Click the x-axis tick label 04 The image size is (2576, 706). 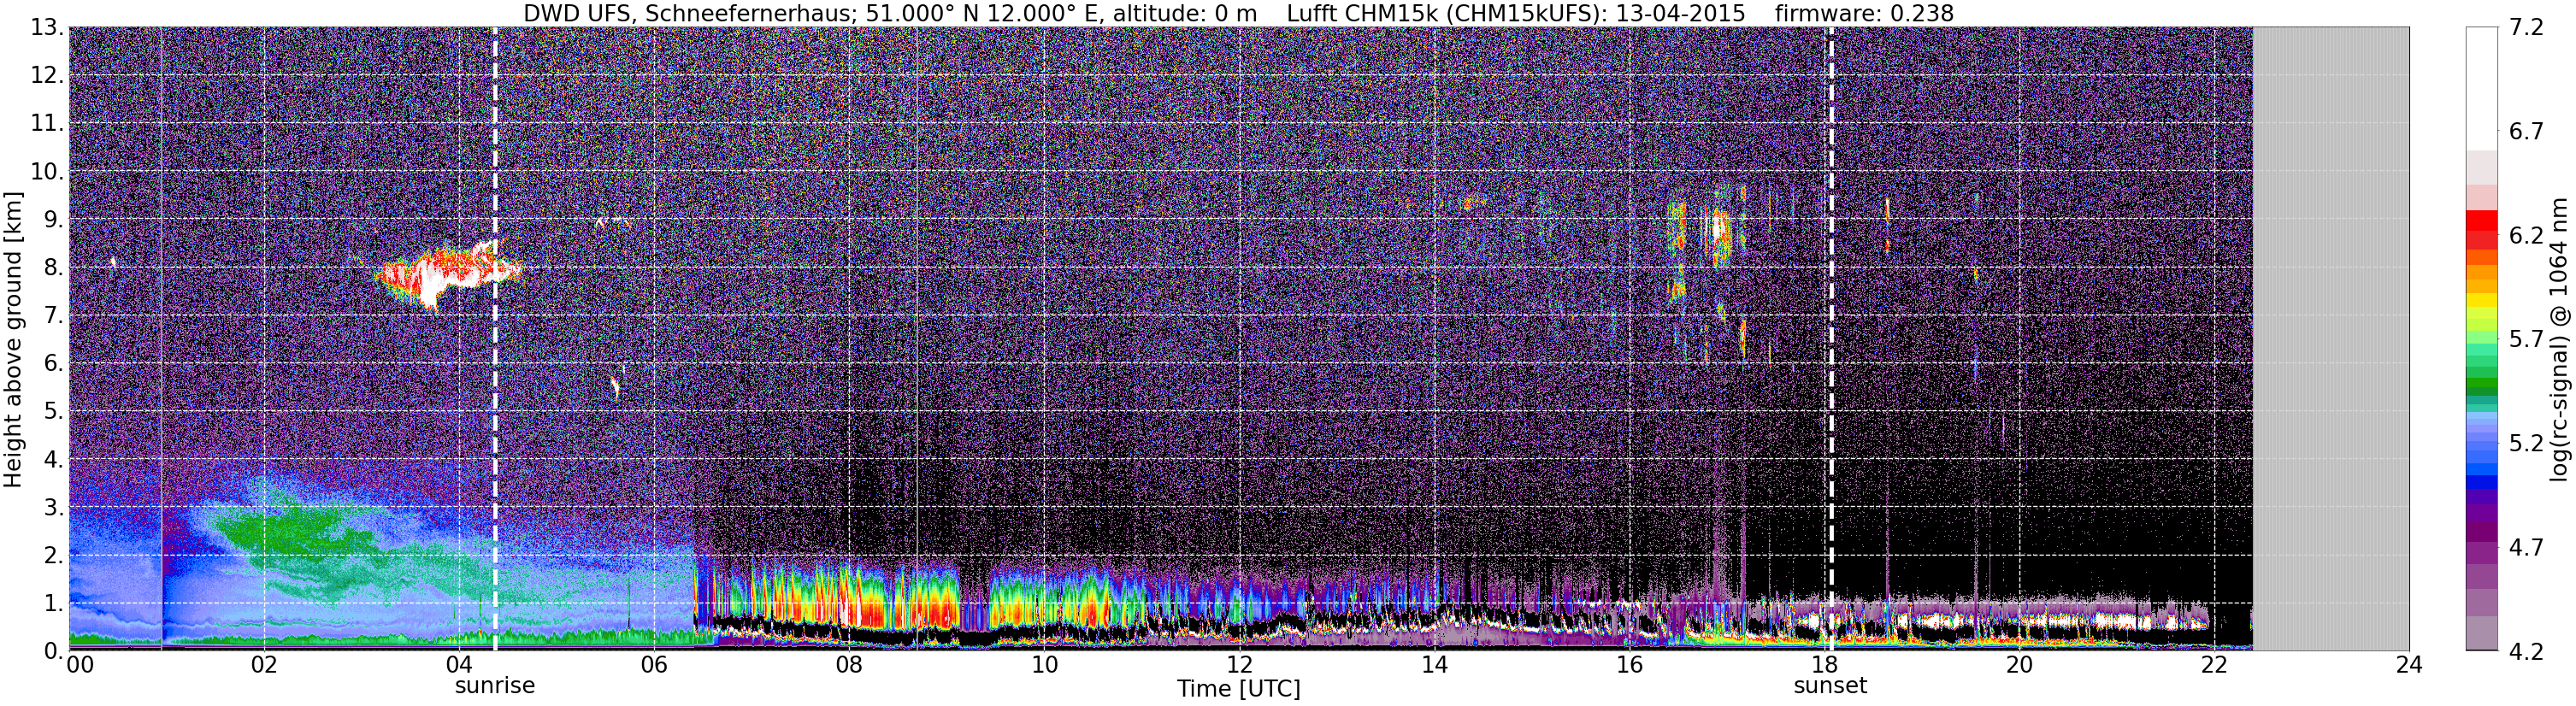pos(458,665)
